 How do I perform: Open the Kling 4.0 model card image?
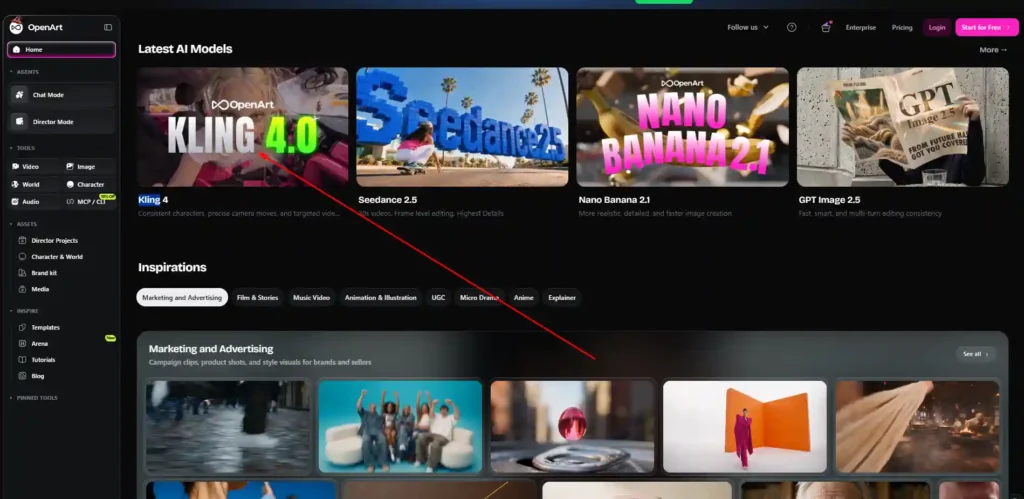point(242,127)
